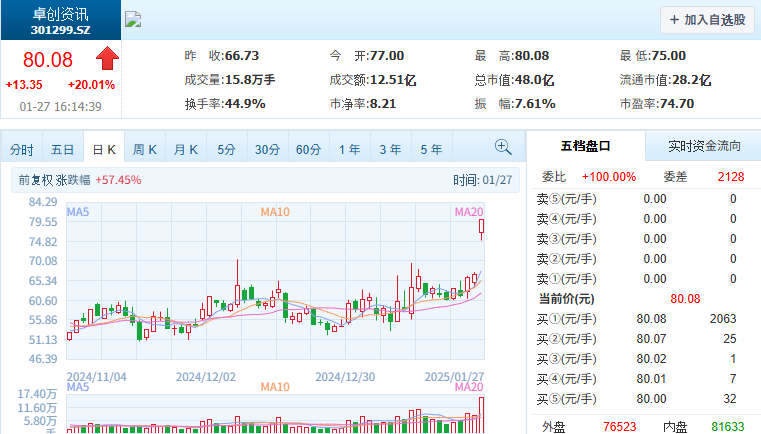The width and height of the screenshot is (761, 434).
Task: Open the 实时资金流向 panel tab
Action: click(704, 146)
